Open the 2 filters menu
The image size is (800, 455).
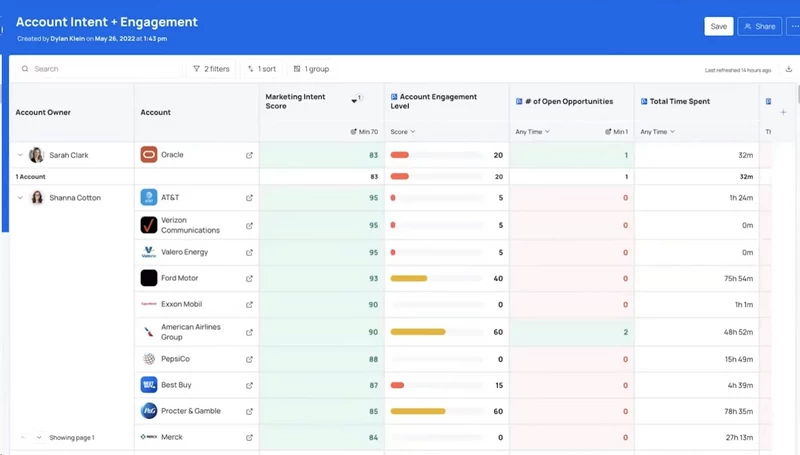[x=211, y=69]
